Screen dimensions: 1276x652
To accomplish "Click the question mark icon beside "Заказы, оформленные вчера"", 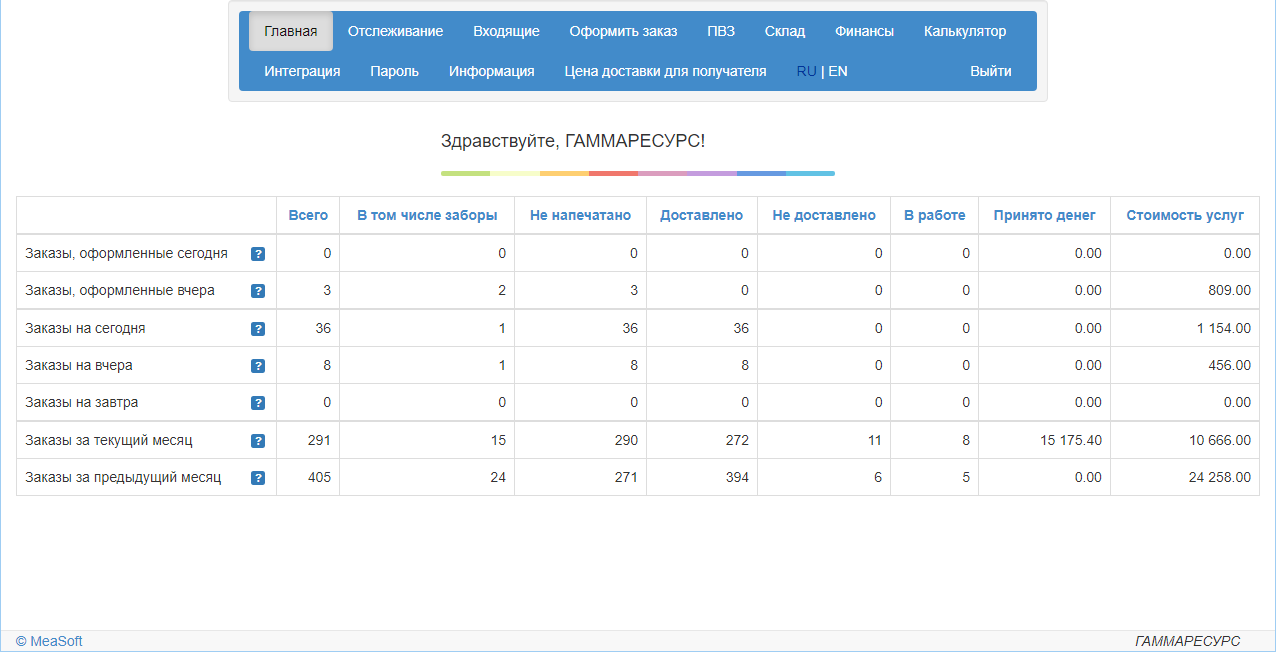I will coord(258,290).
